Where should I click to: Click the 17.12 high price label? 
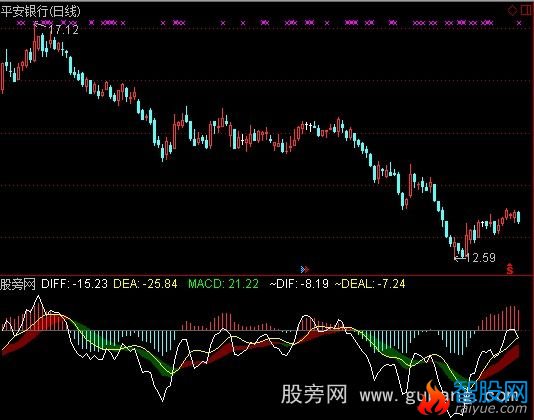point(64,30)
